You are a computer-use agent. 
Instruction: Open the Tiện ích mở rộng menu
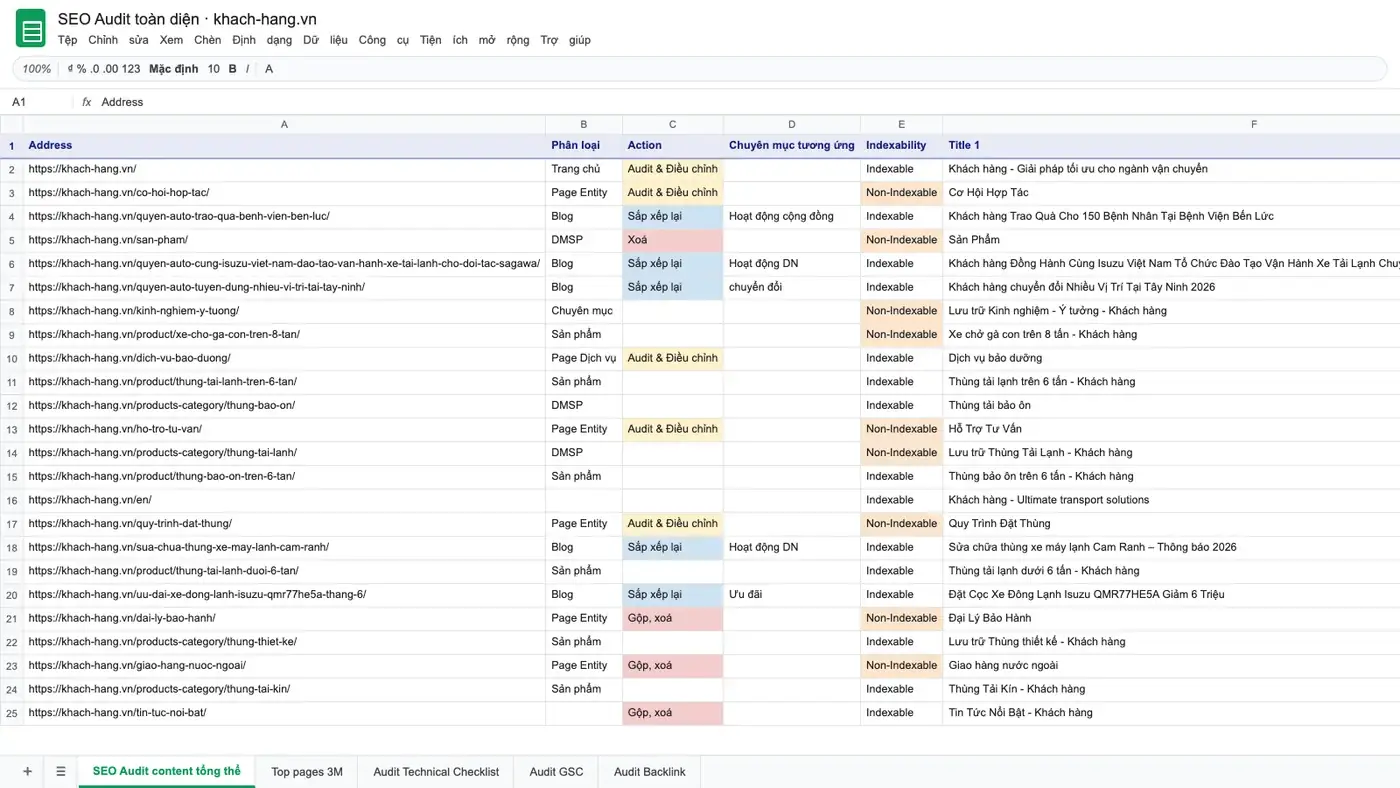(475, 40)
